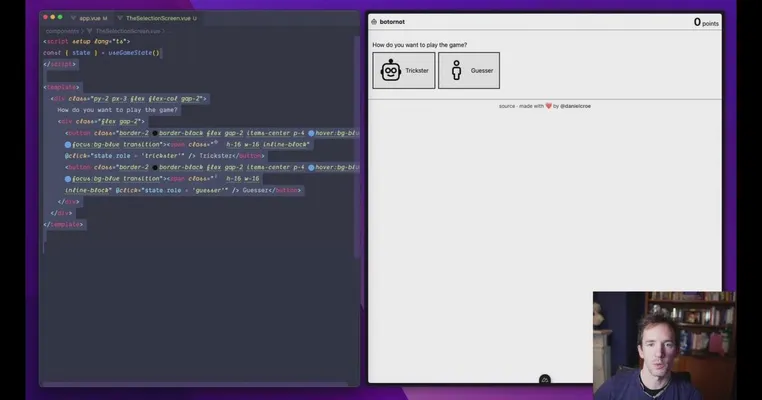Click the script setup lang="ts" code line
The image size is (762, 400).
(87, 41)
